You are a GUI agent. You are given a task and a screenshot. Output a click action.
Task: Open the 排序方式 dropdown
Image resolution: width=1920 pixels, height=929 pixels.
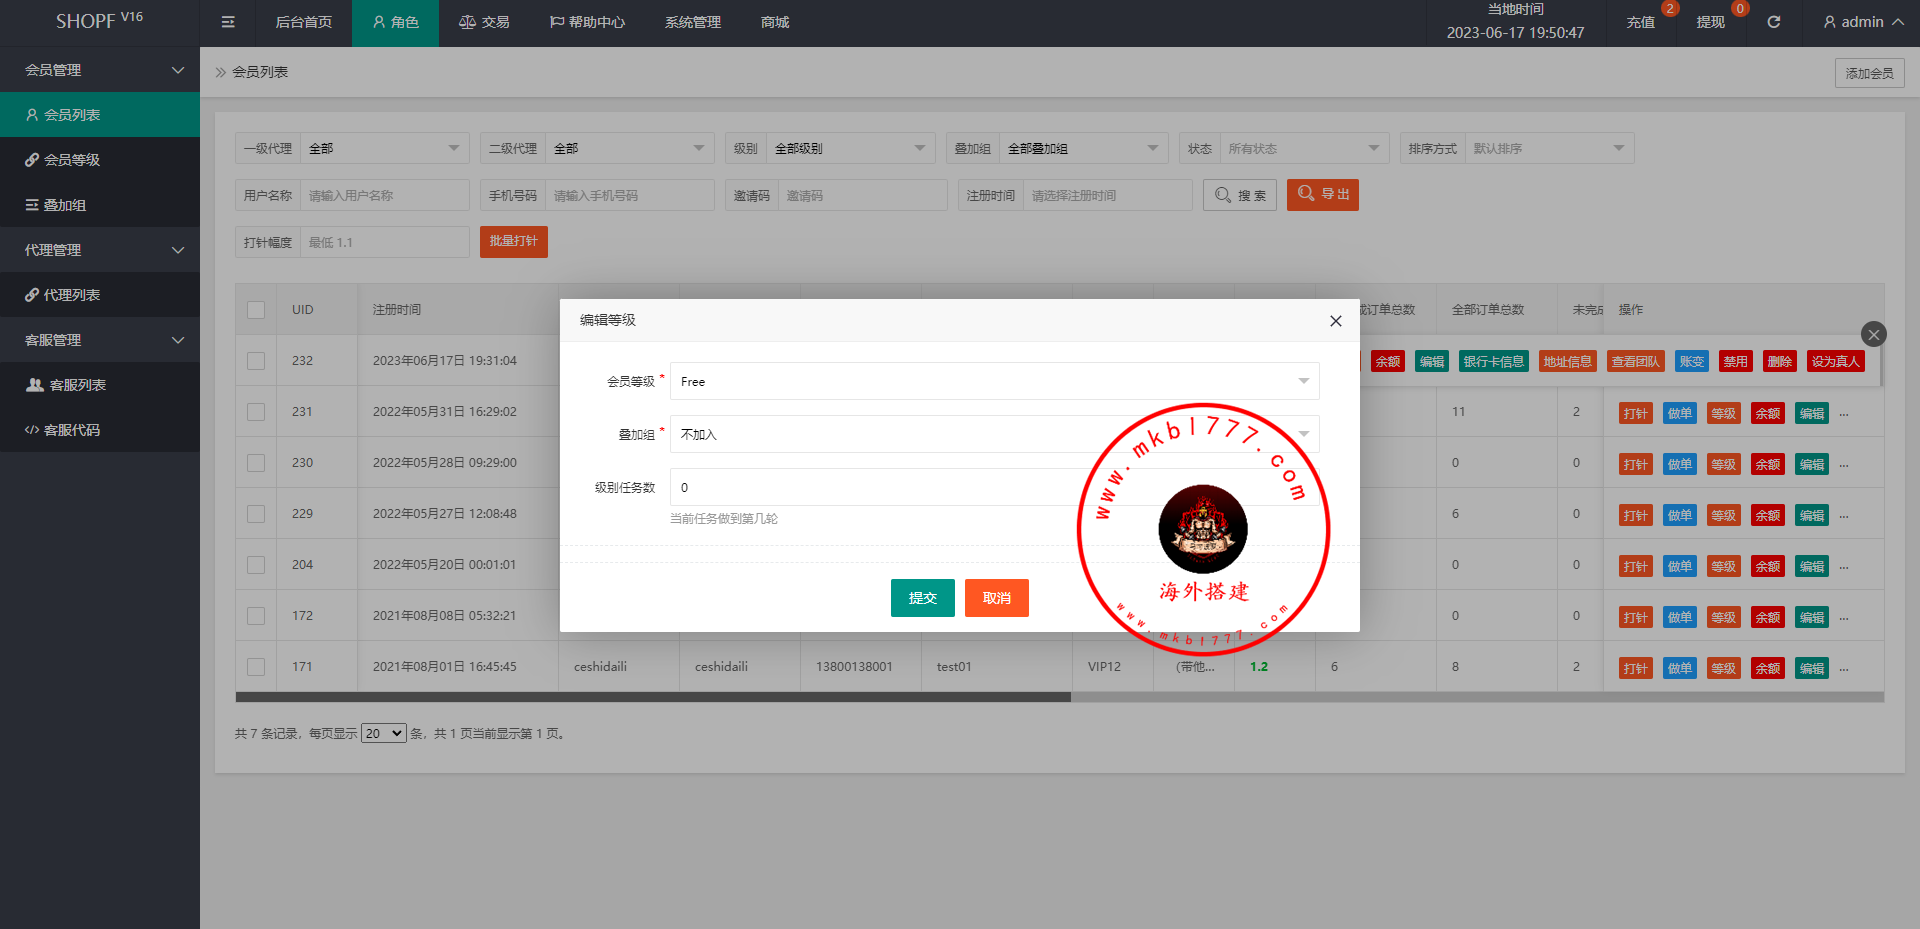[x=1550, y=148]
